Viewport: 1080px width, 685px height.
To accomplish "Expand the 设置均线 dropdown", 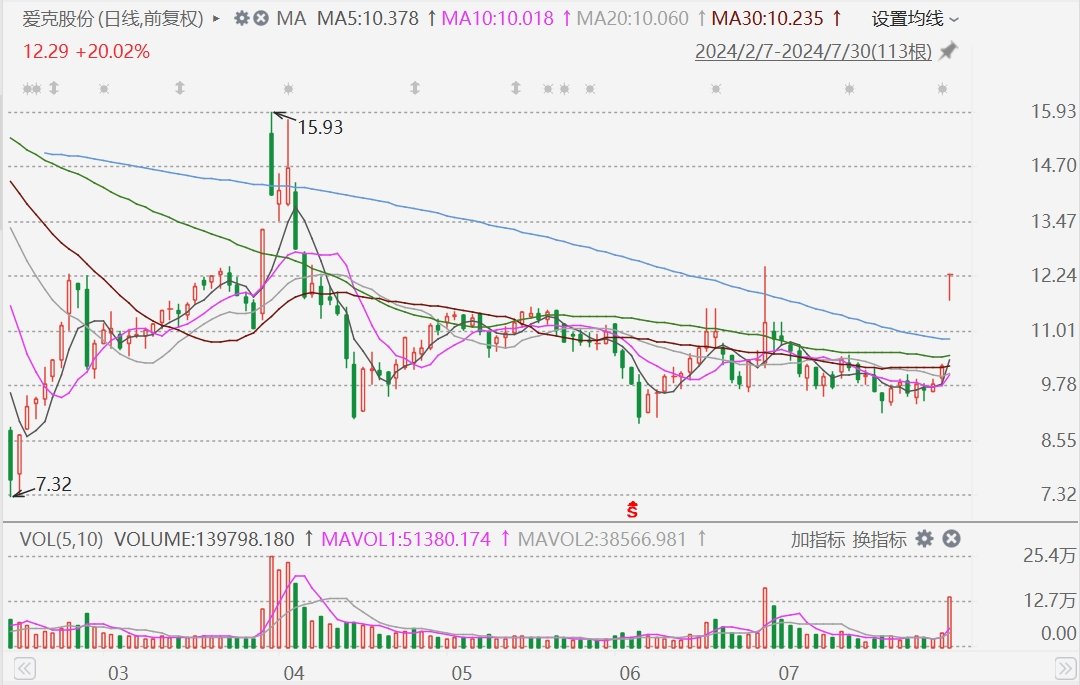I will point(914,19).
